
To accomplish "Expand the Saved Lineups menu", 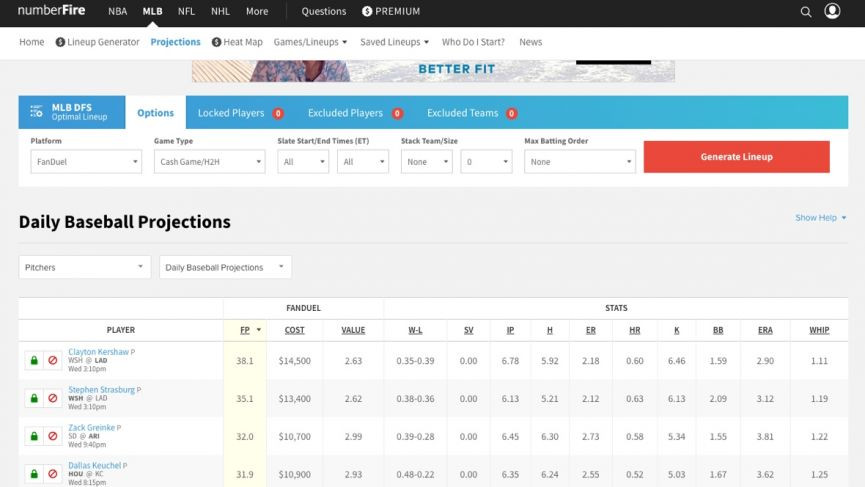I will 394,42.
